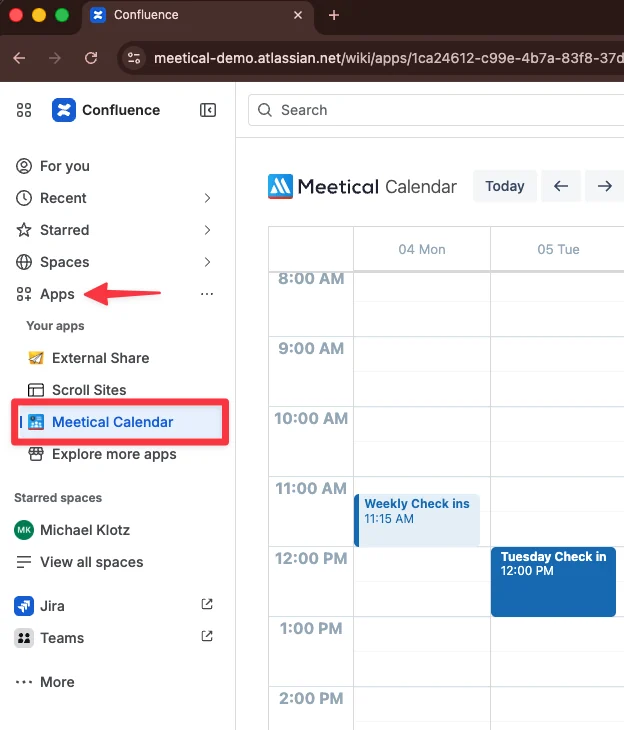Click the For you person icon
This screenshot has width=624, height=730.
pyautogui.click(x=24, y=166)
